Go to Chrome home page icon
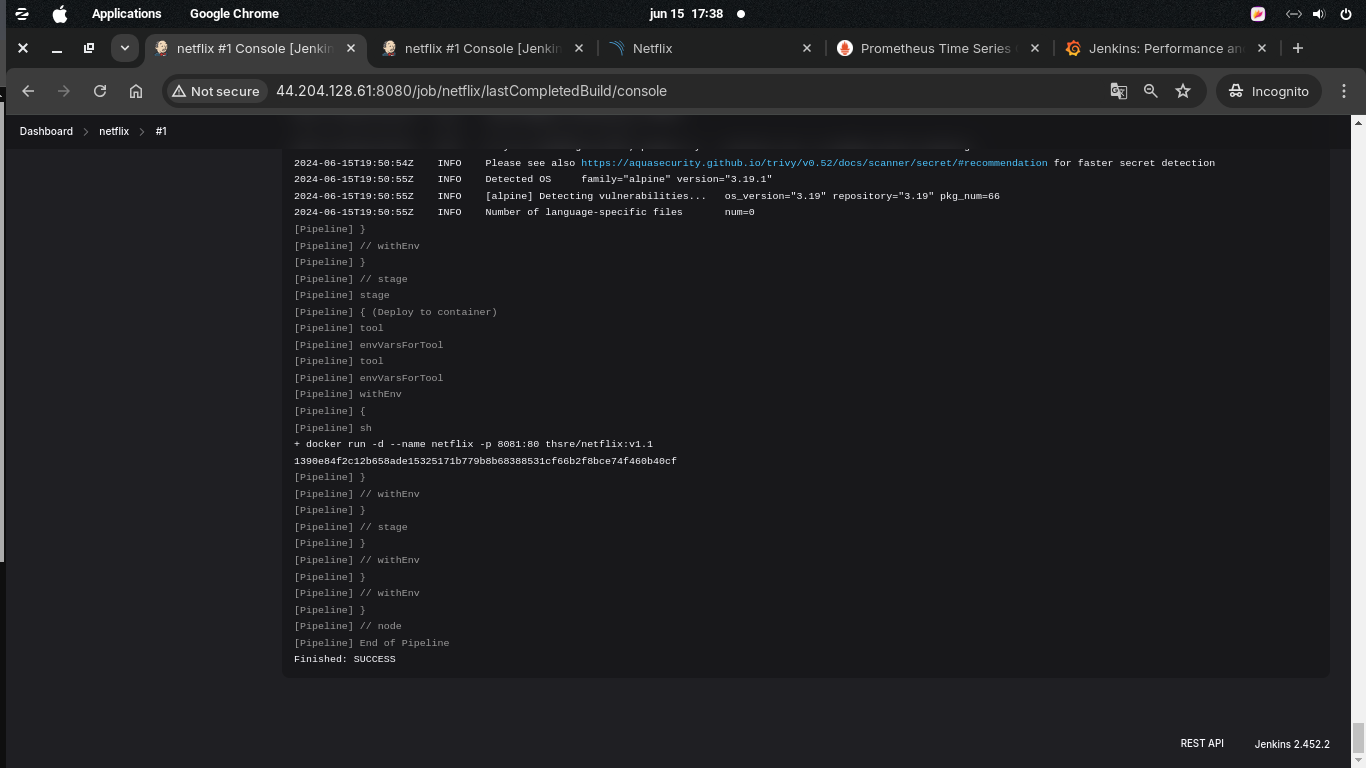Viewport: 1366px width, 768px height. coord(136,91)
